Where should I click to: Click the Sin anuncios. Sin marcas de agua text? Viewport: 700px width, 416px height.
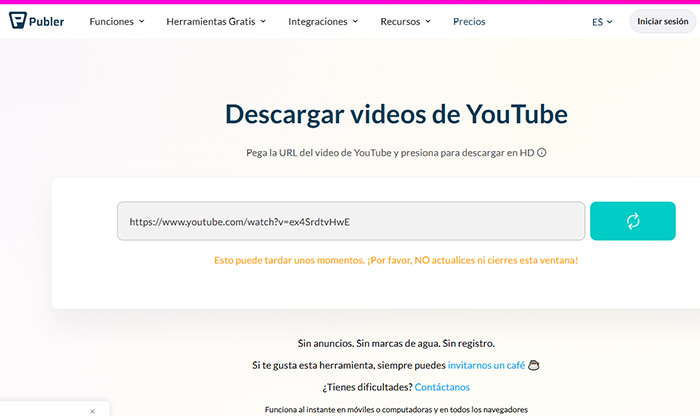396,343
